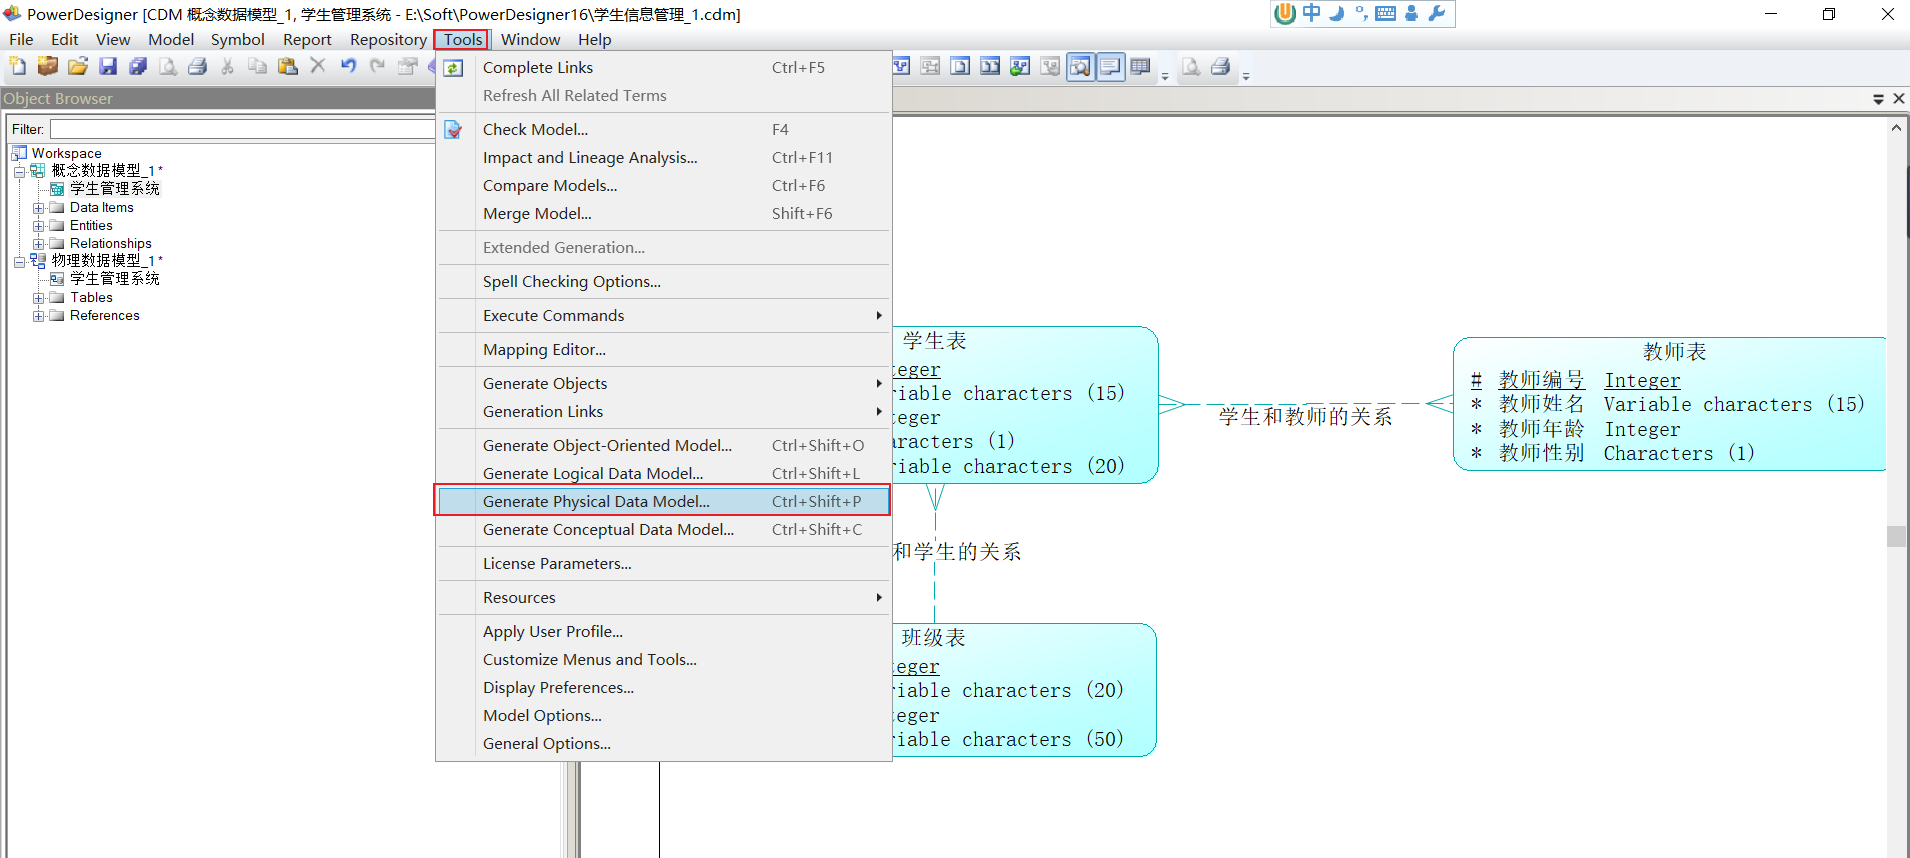
Task: Click the magnifier browser window toolbar icon
Action: [x=1080, y=67]
